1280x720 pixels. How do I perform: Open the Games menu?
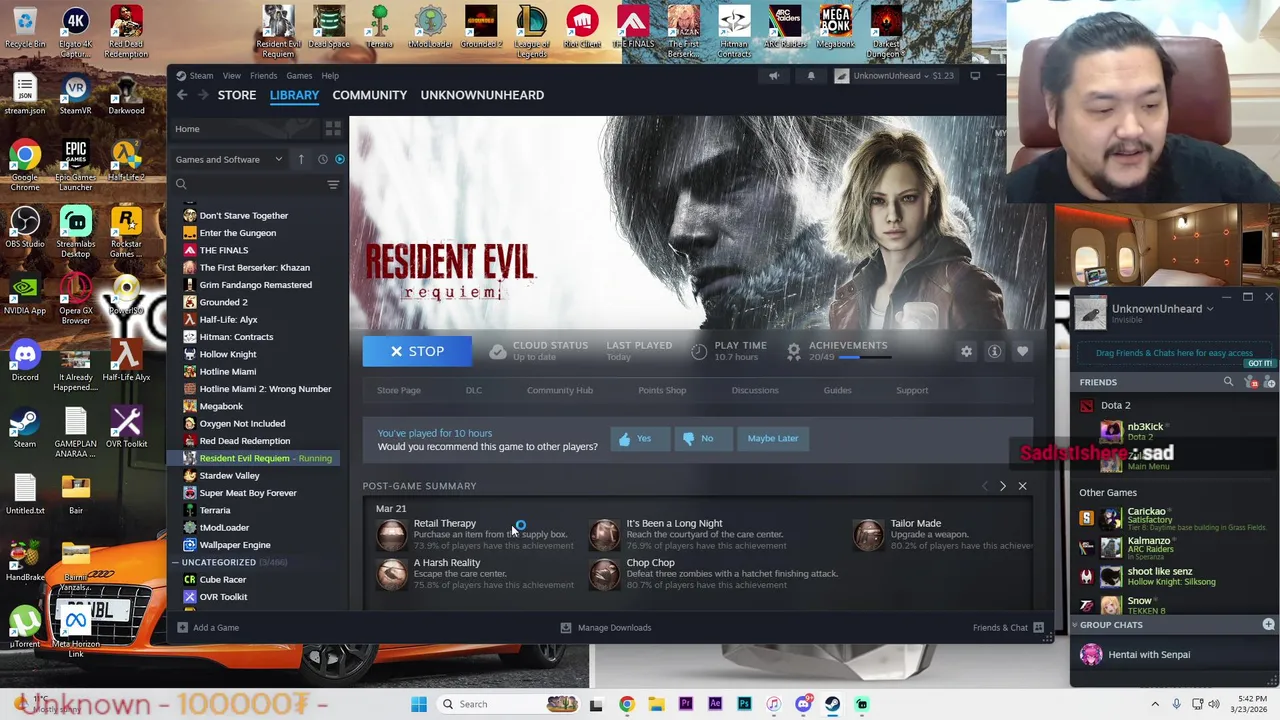pos(299,76)
